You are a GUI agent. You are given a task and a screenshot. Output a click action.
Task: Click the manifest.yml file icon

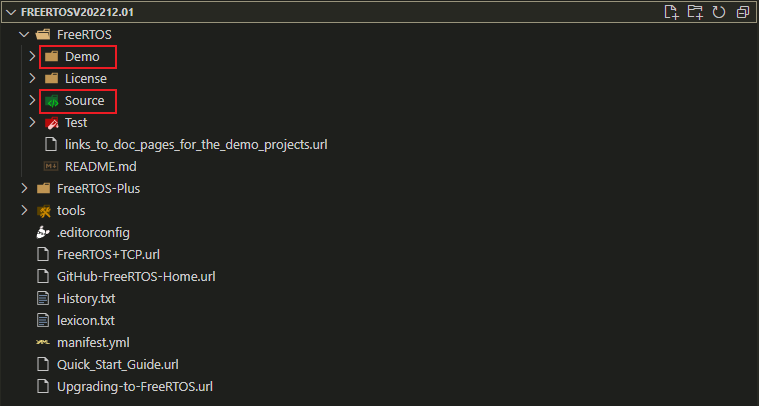click(x=43, y=342)
